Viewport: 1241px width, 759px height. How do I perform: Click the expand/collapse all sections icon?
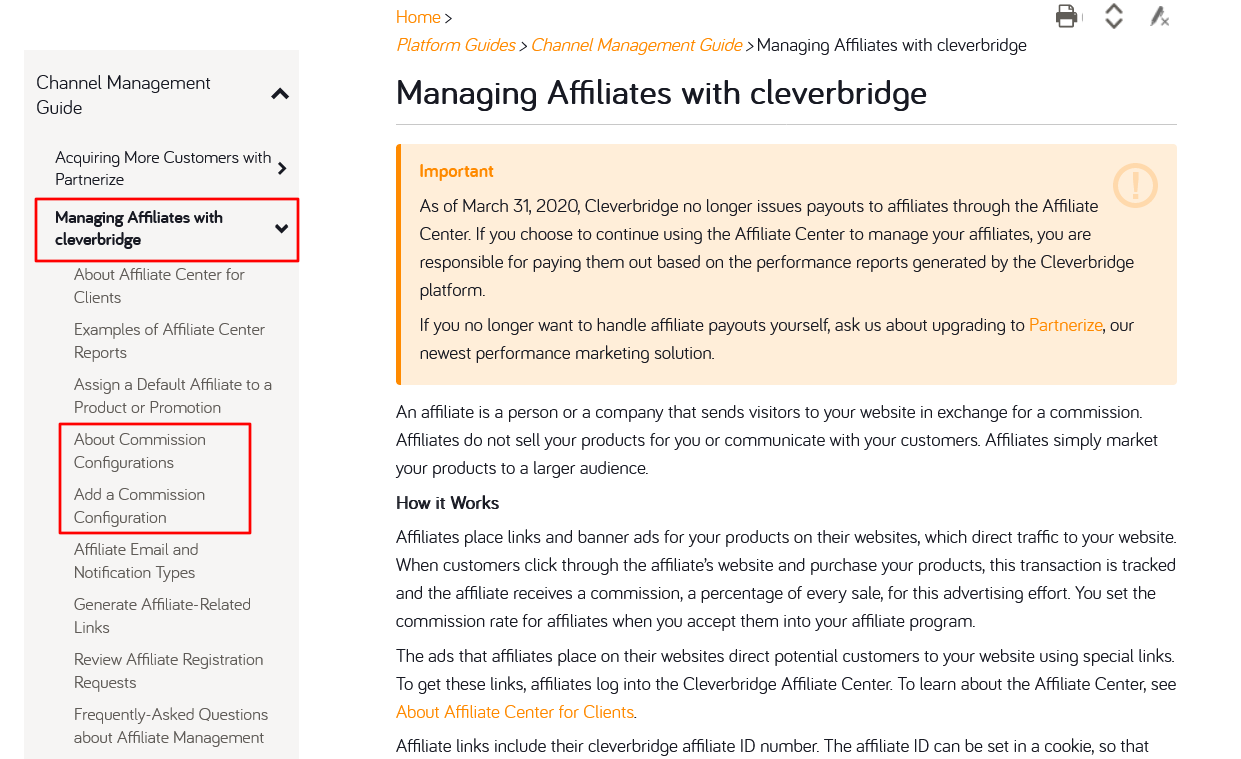pos(1113,16)
